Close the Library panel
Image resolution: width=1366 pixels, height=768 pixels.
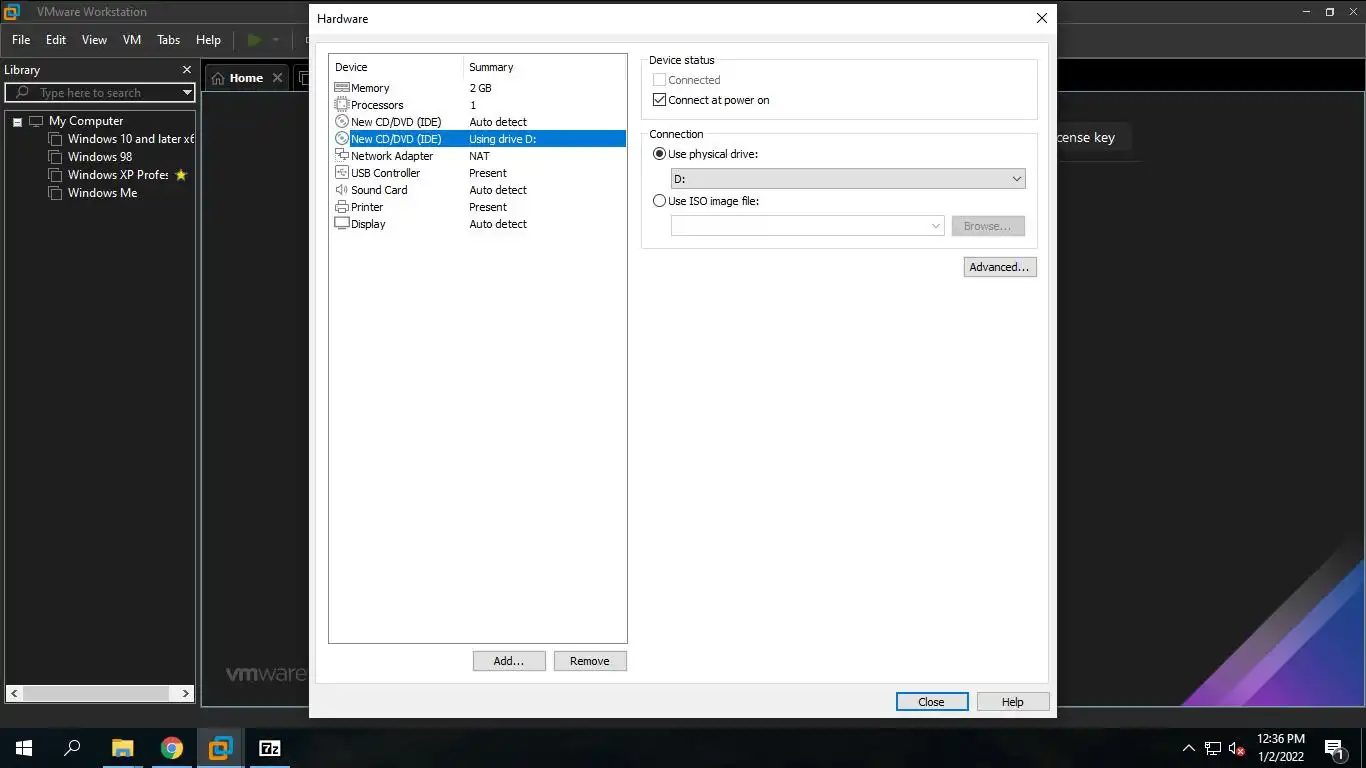pos(186,70)
